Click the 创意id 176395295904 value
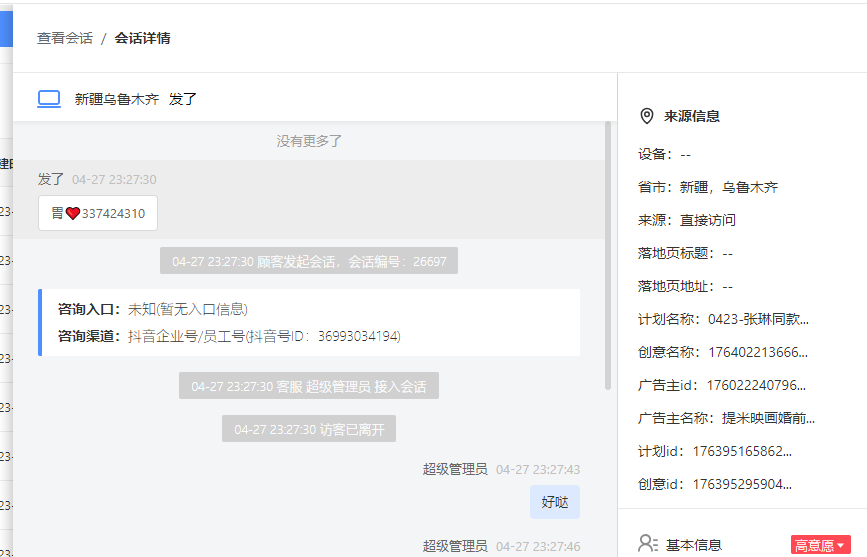The width and height of the screenshot is (867, 557). tap(742, 484)
